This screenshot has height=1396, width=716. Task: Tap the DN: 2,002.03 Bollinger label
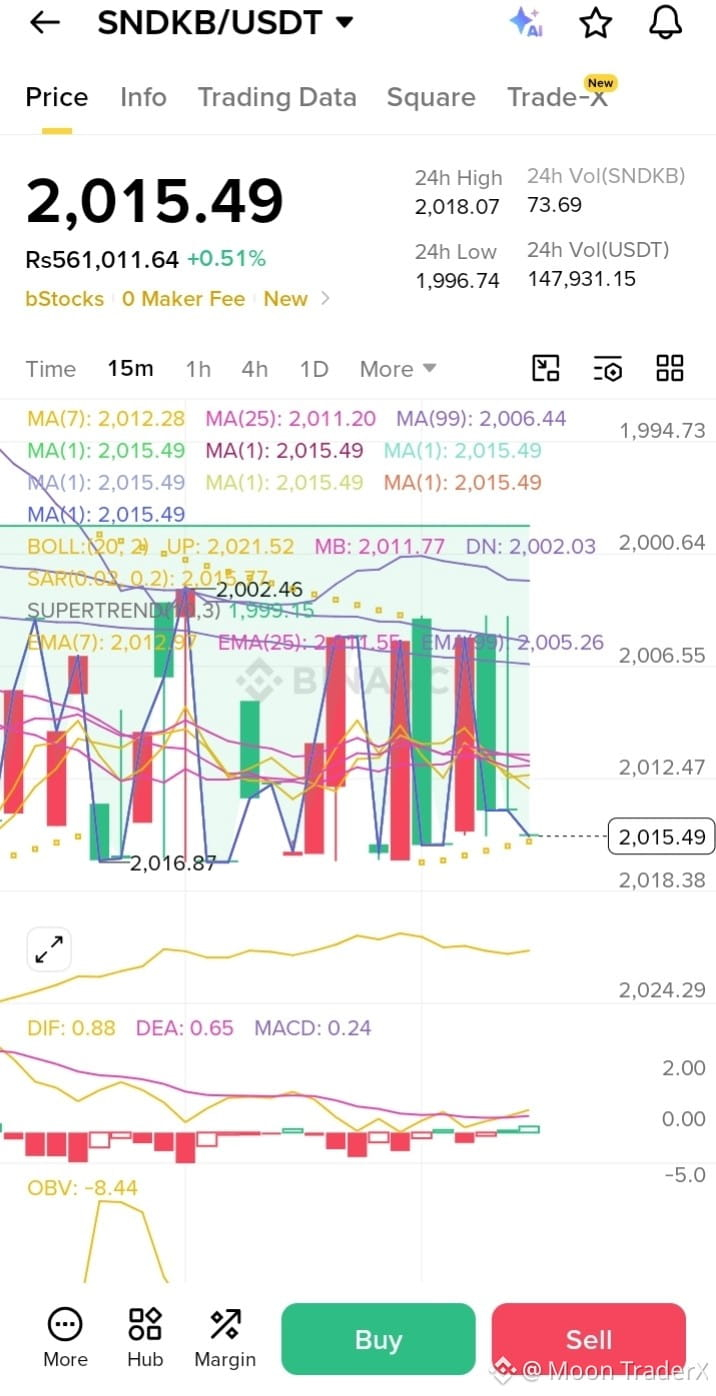pyautogui.click(x=531, y=546)
